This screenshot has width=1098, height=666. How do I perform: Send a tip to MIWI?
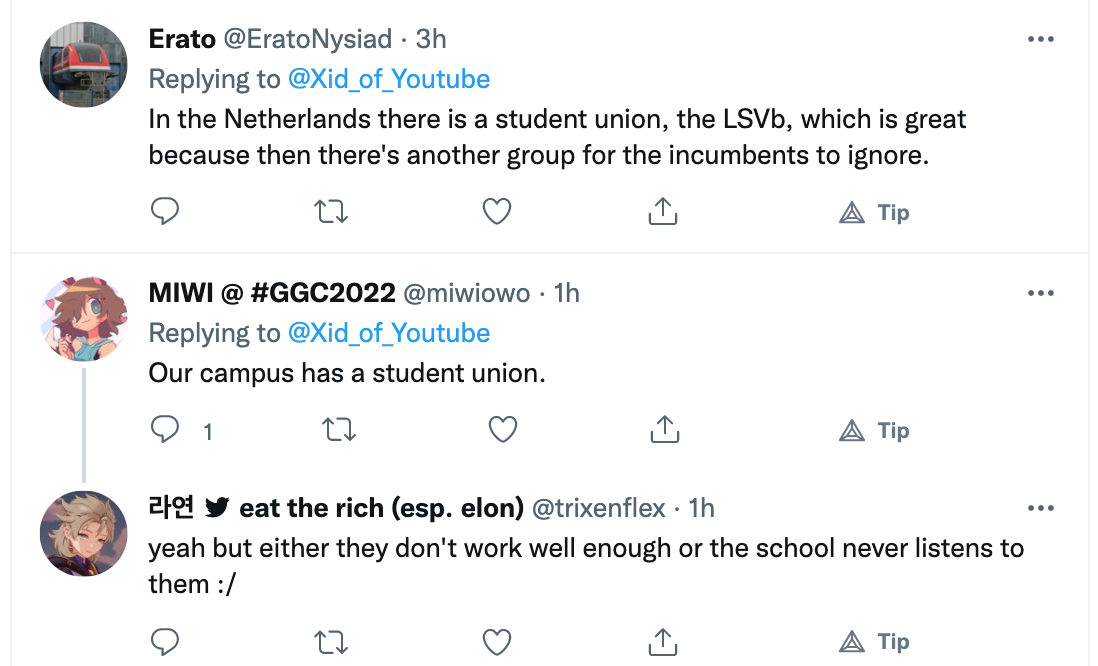click(874, 430)
